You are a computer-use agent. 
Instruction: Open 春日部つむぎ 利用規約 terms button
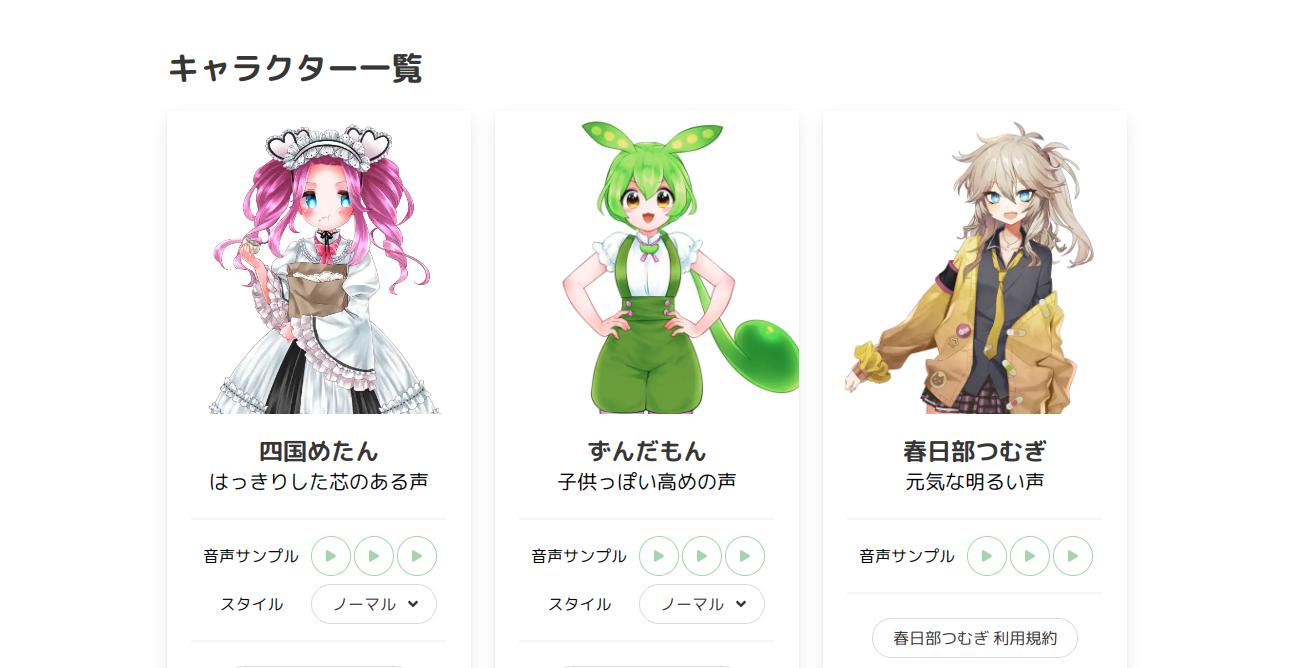point(975,638)
